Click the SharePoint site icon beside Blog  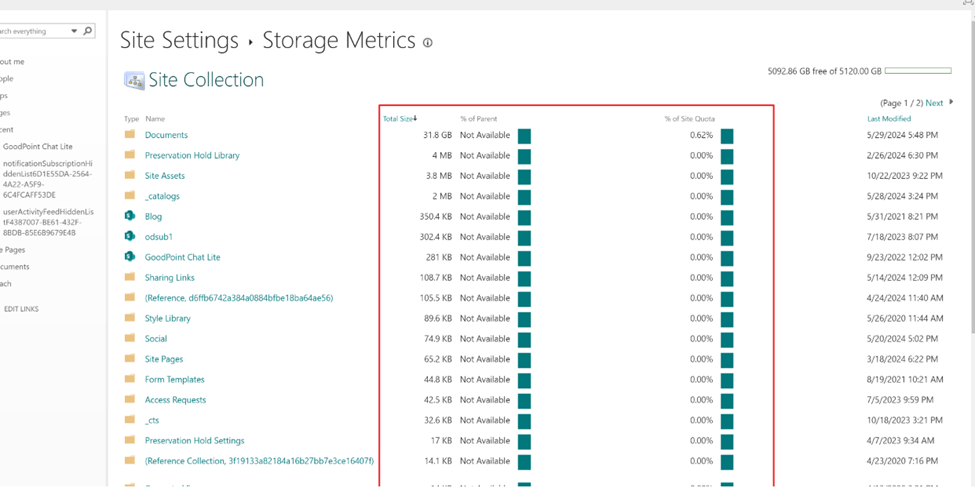point(130,216)
